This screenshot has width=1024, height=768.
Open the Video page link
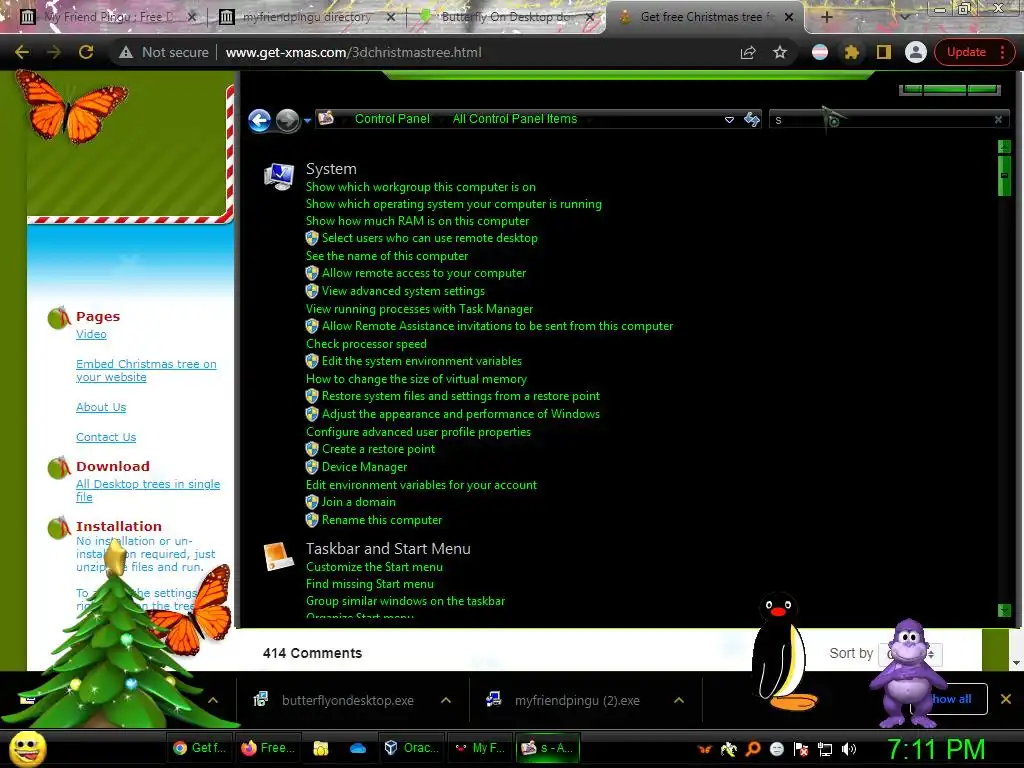click(x=91, y=334)
